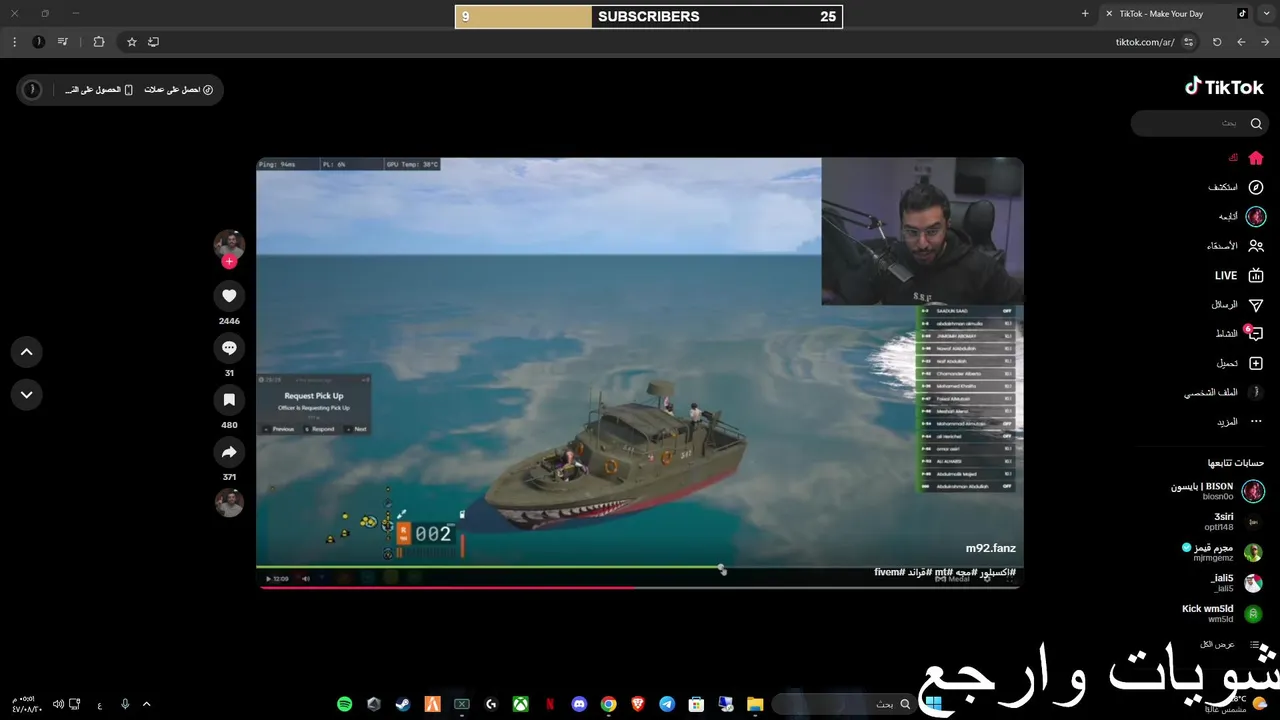1280x720 pixels.
Task: Open the TikTok logo home link
Action: 1224,87
